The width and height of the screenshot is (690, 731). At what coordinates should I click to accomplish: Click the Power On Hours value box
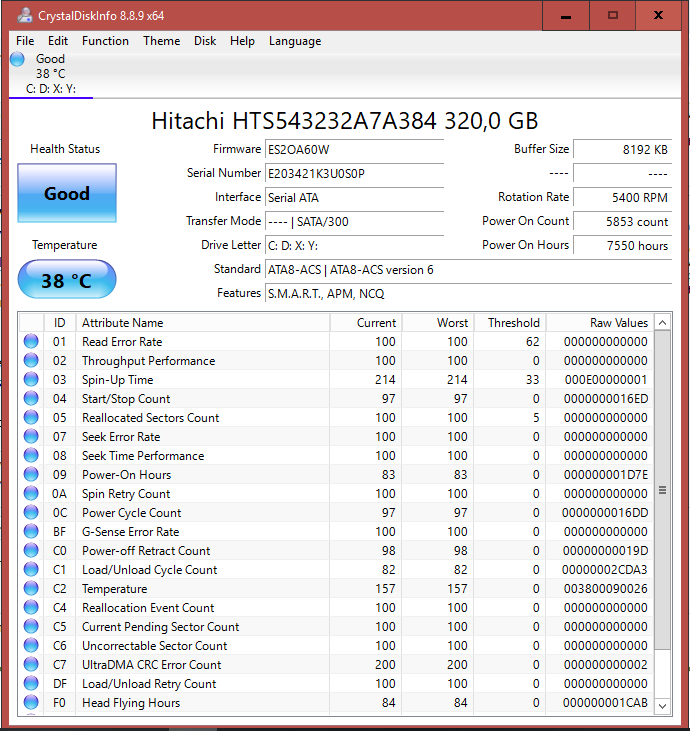[x=622, y=245]
